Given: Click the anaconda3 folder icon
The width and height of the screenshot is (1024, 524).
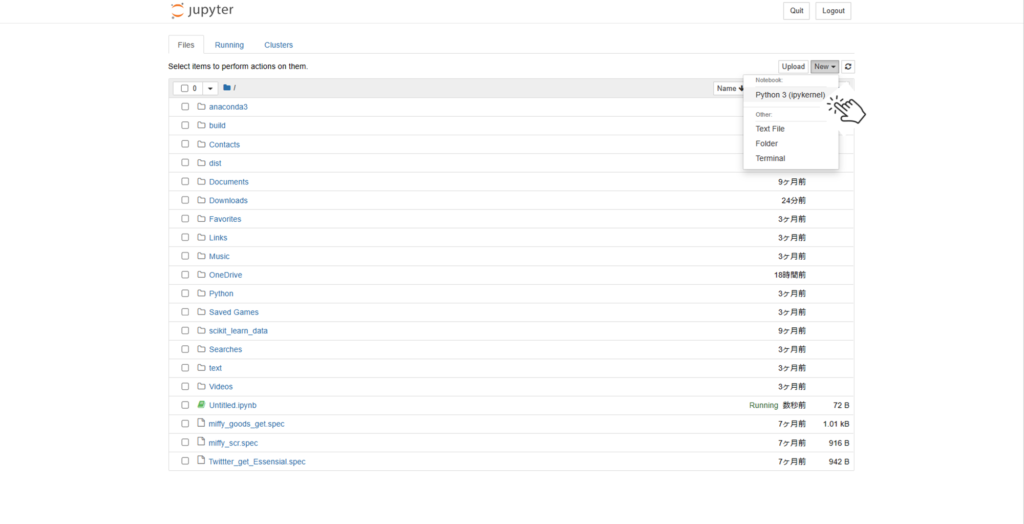Looking at the screenshot, I should (201, 107).
